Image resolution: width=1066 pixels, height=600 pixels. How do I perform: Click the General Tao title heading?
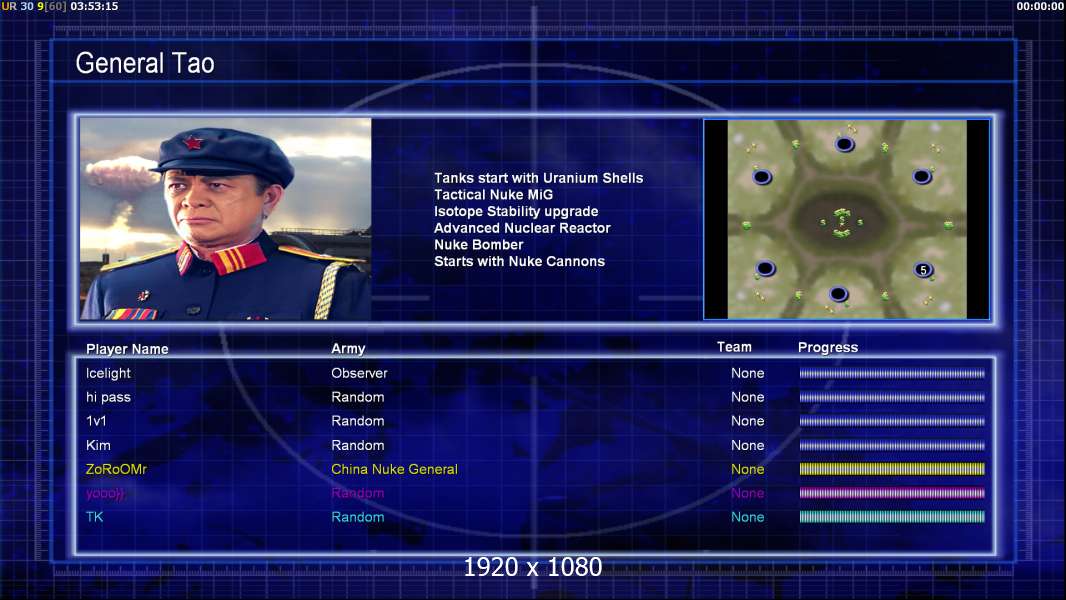coord(145,63)
